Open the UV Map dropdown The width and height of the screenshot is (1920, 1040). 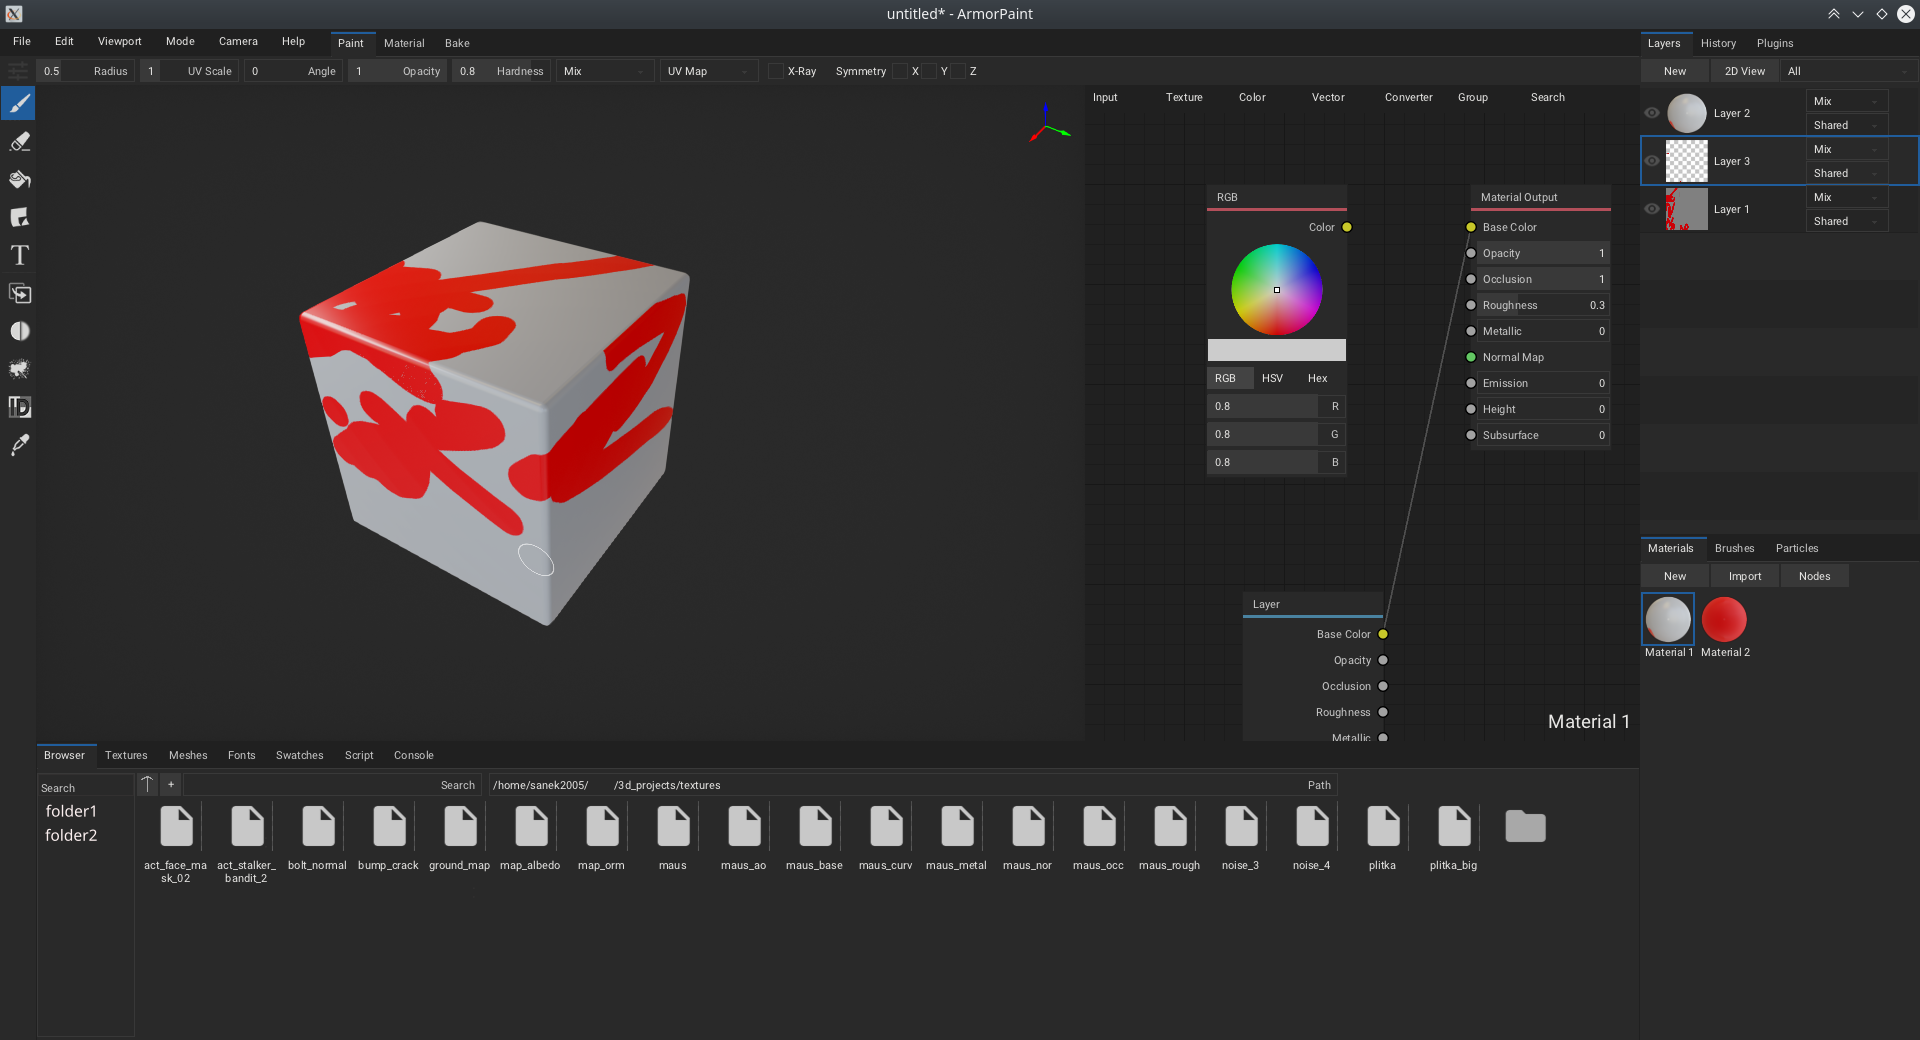707,71
